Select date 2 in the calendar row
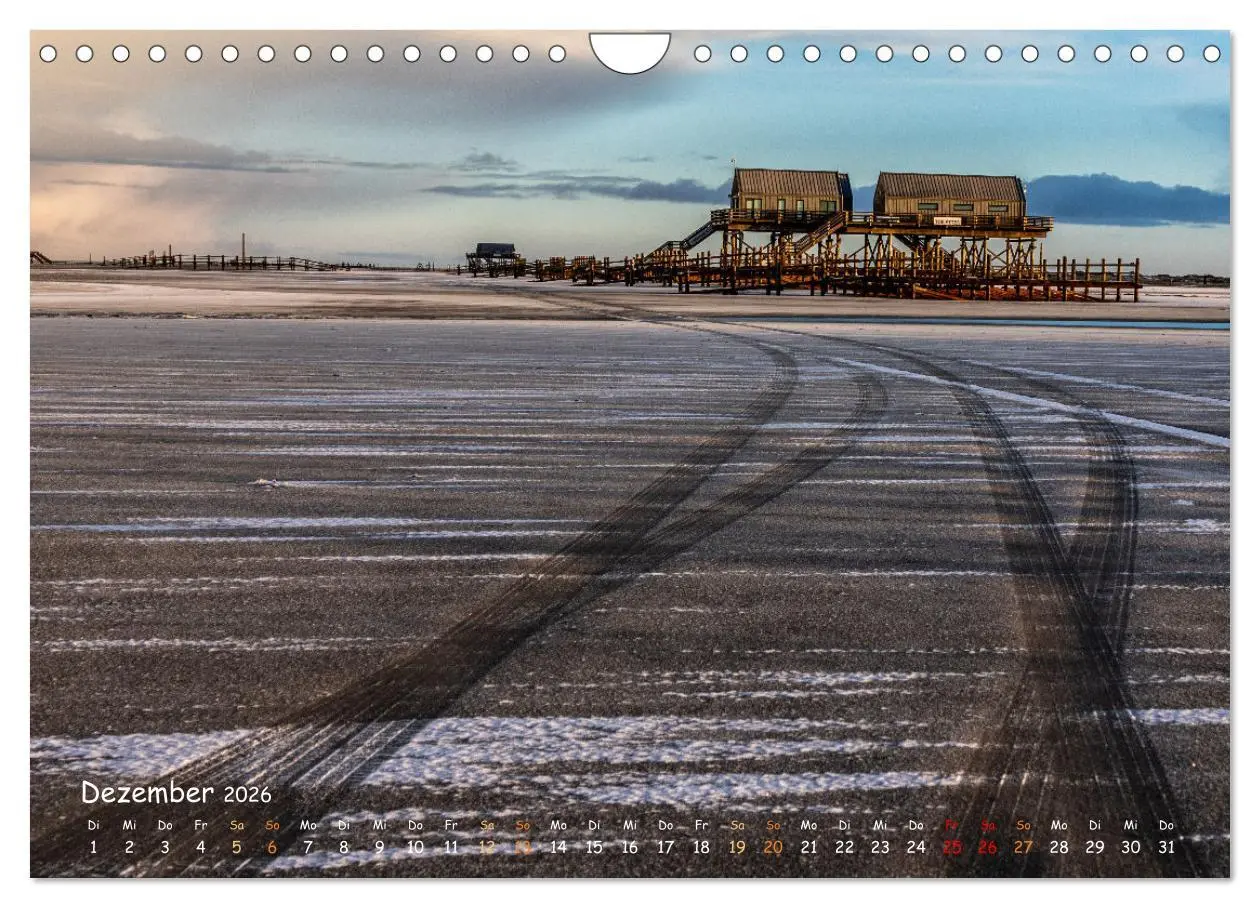 coord(129,847)
